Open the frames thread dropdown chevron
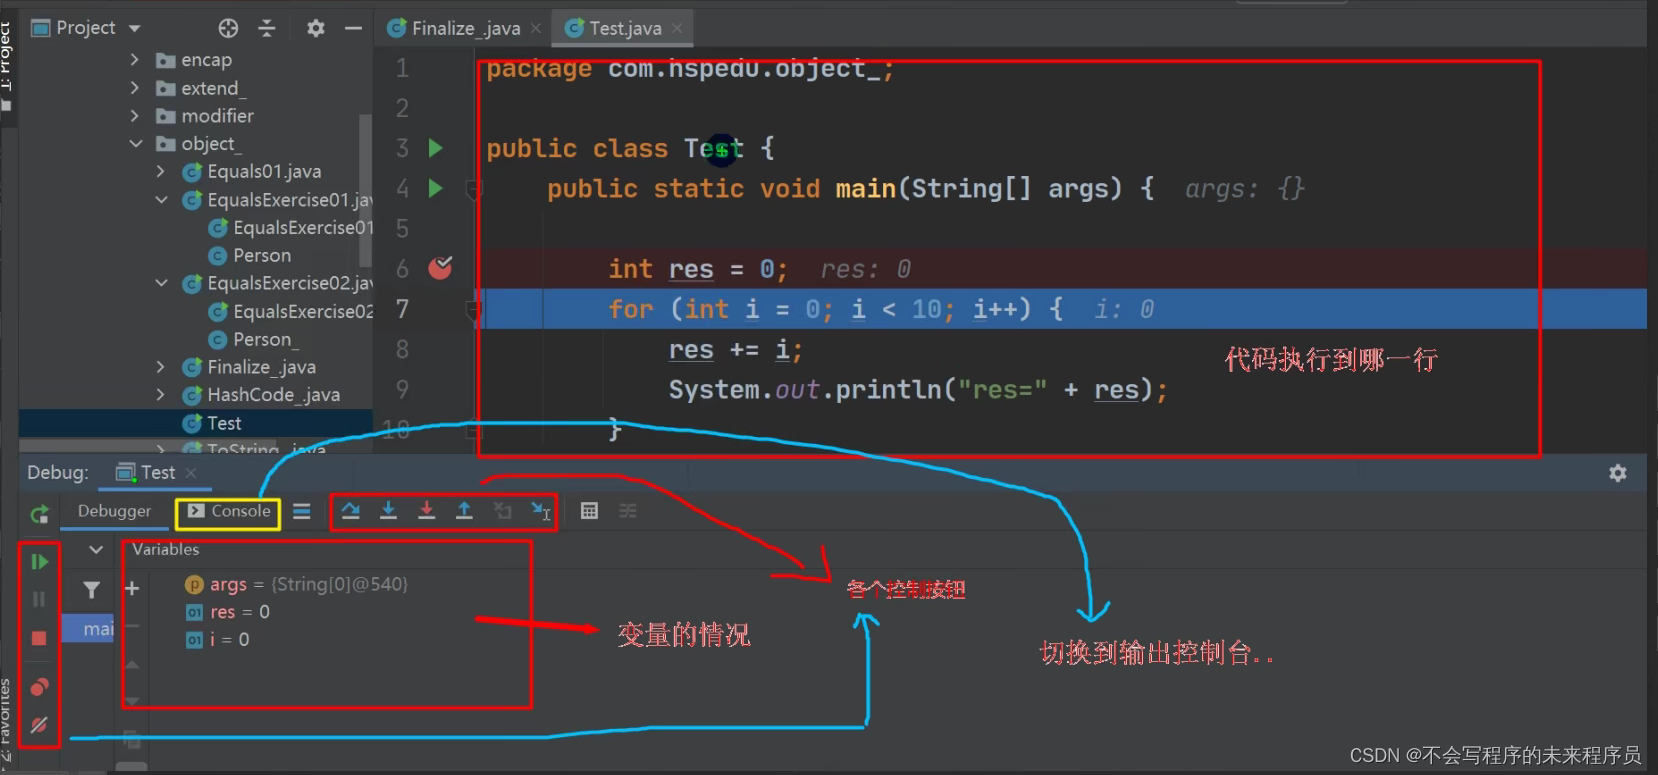 [x=96, y=549]
